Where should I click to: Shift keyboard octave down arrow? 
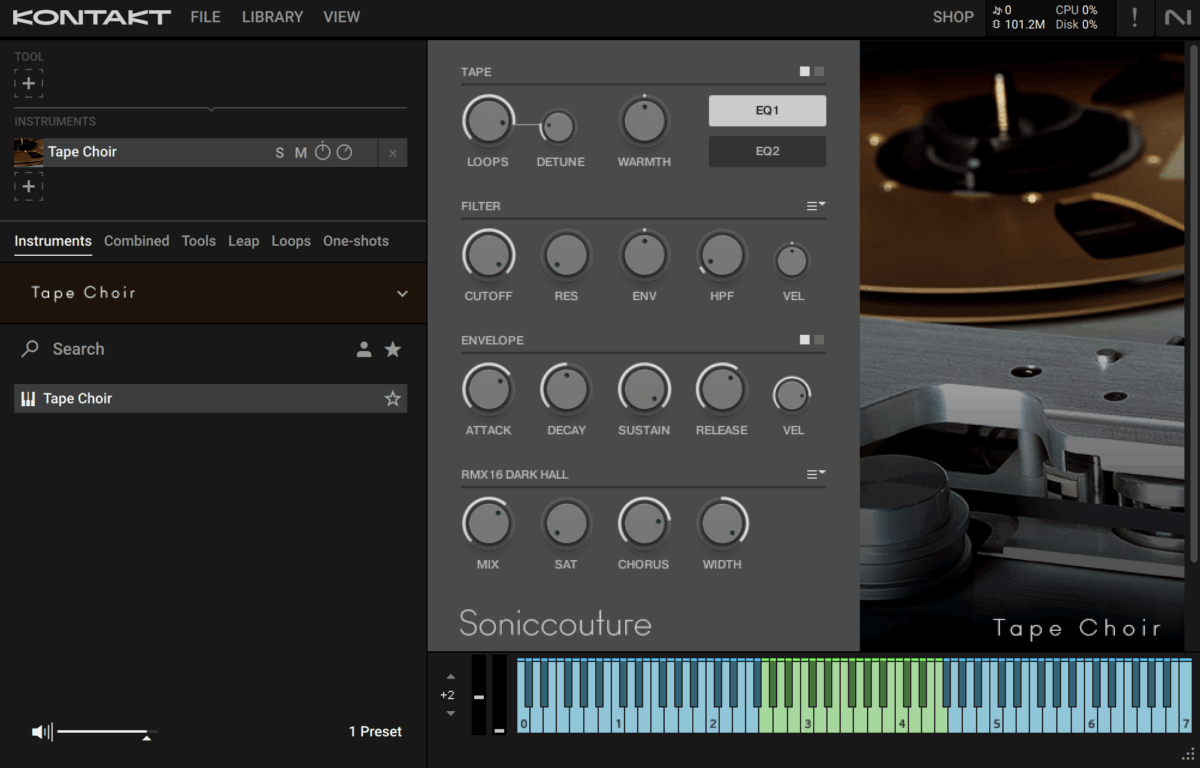coord(450,713)
